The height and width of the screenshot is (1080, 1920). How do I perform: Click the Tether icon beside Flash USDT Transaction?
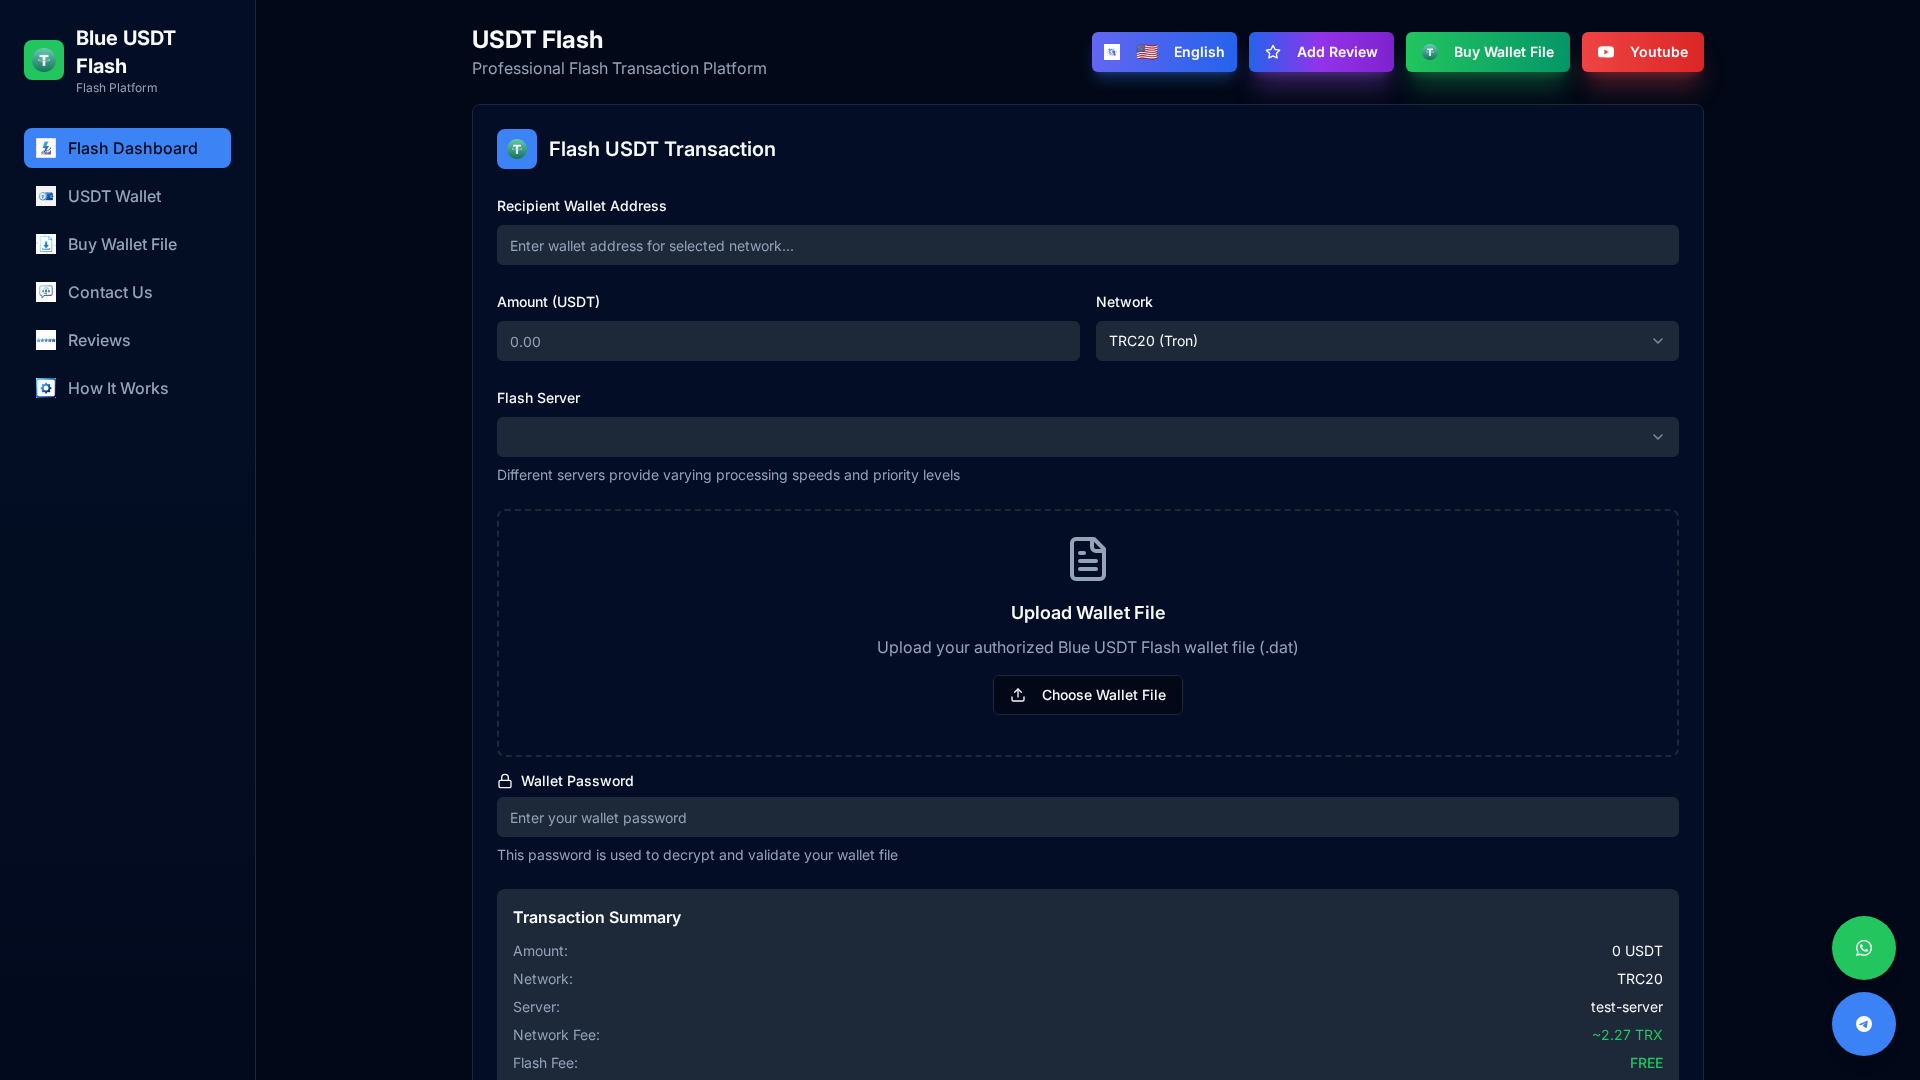coord(517,149)
